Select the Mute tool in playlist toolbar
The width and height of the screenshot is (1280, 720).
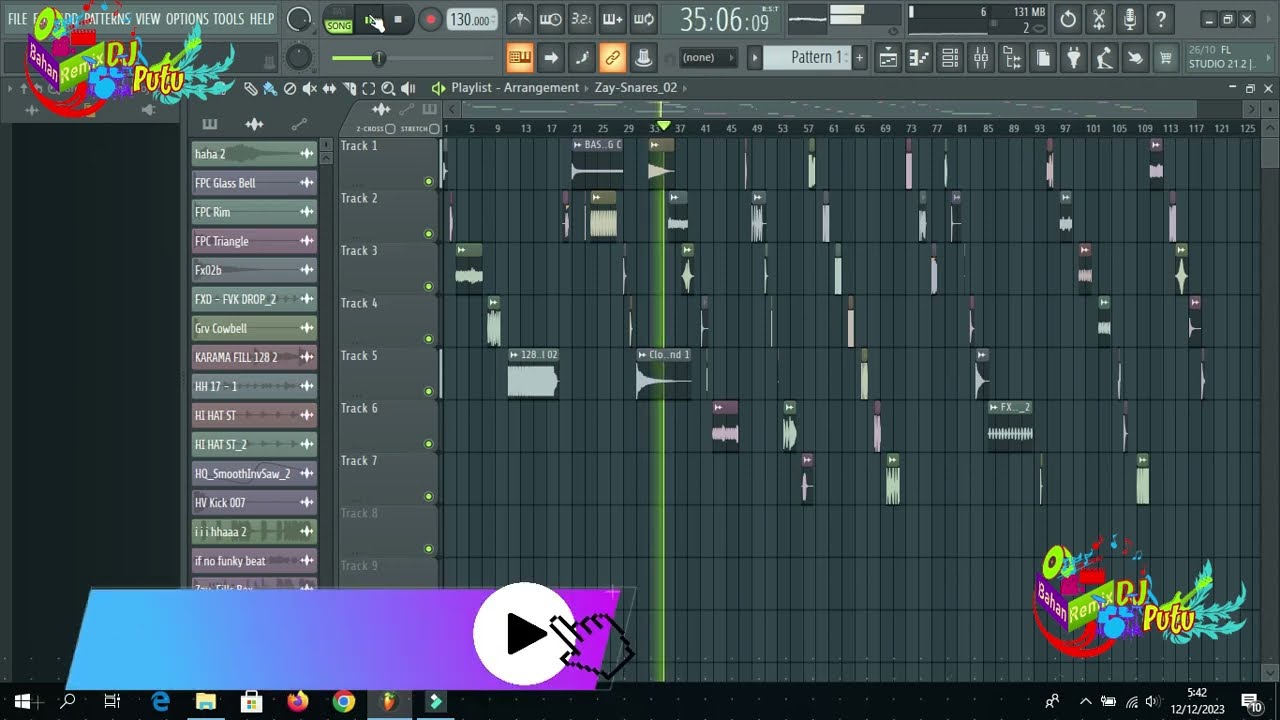click(x=310, y=89)
